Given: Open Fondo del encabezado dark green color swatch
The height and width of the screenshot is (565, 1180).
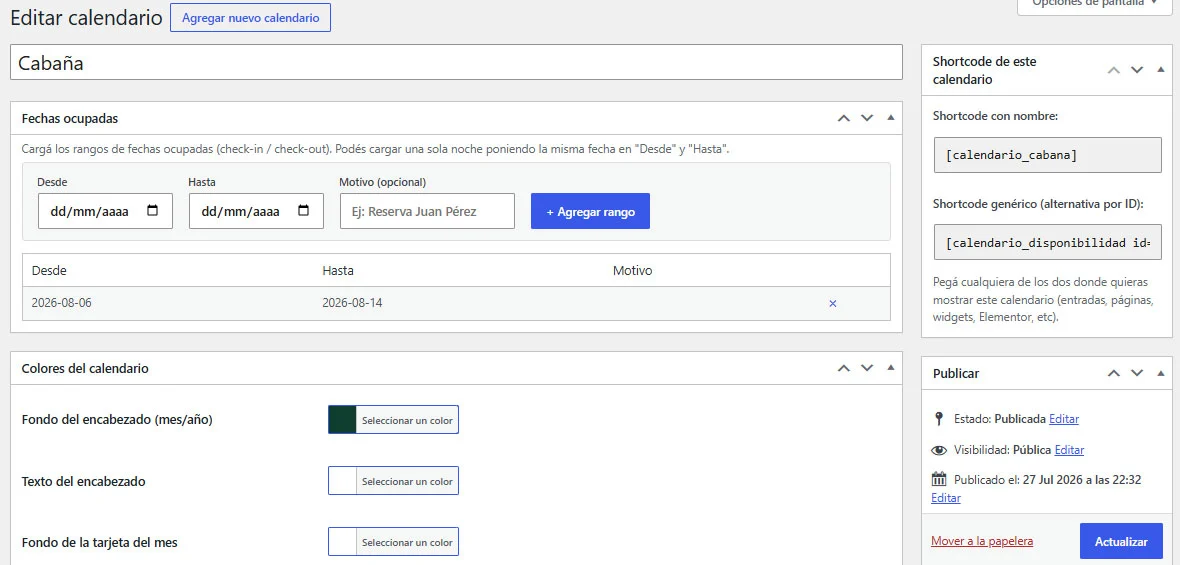Looking at the screenshot, I should coord(342,420).
